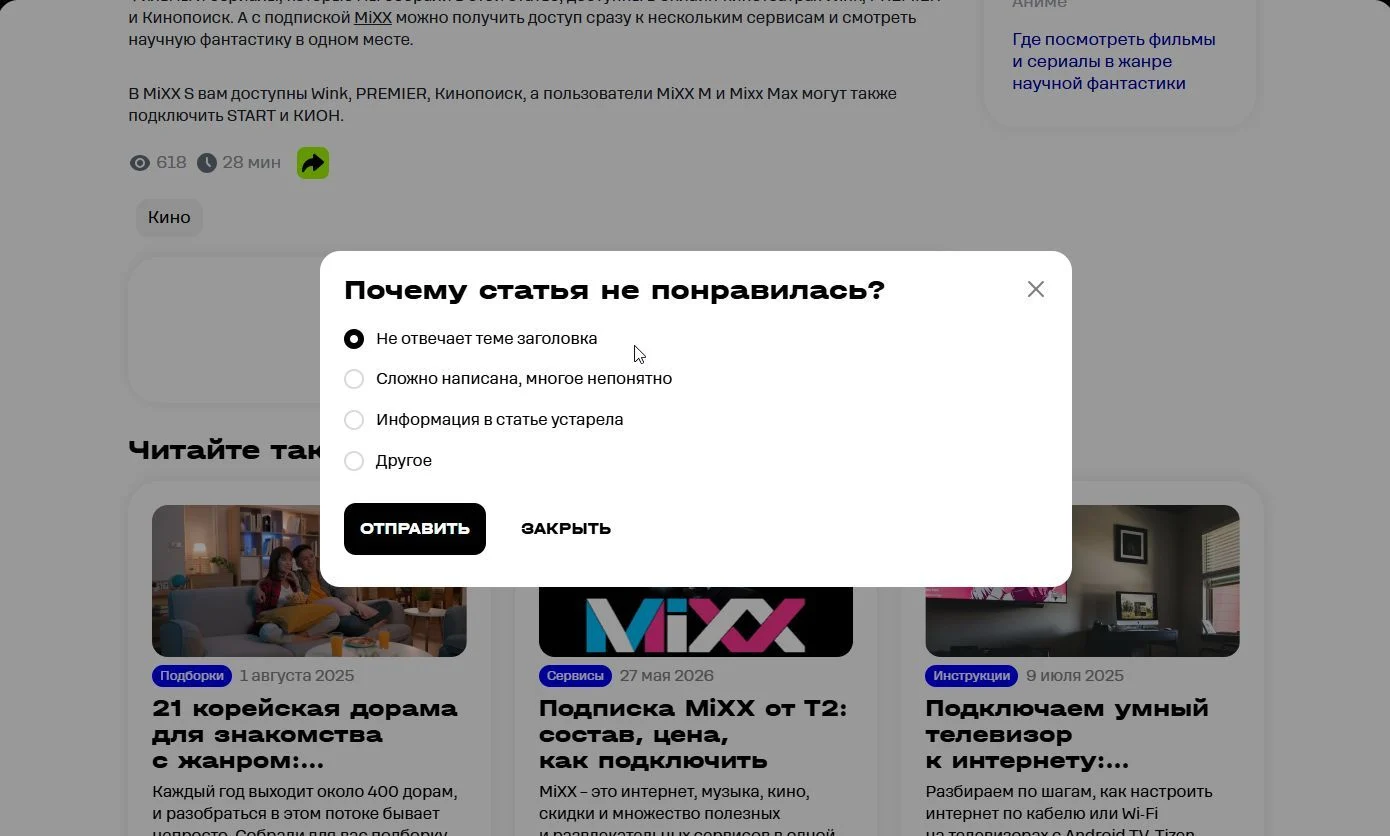Click the 'Читайте так' section heading
Screen dimensions: 1390x836
(224, 450)
